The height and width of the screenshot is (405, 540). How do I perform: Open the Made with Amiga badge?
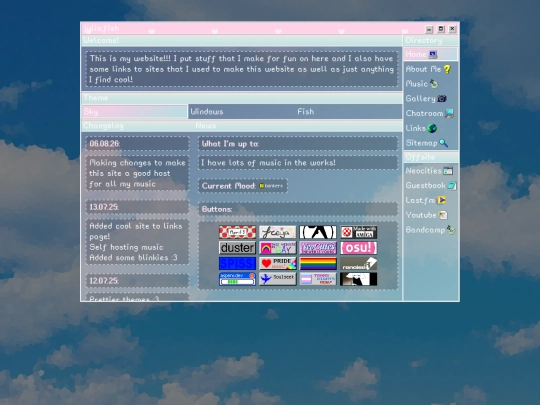359,232
